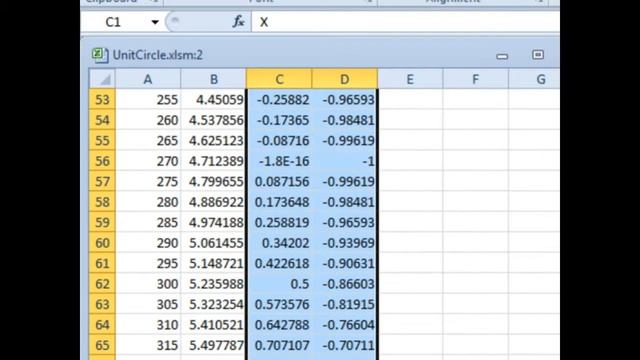Select row 57 header
The width and height of the screenshot is (640, 360).
102,181
